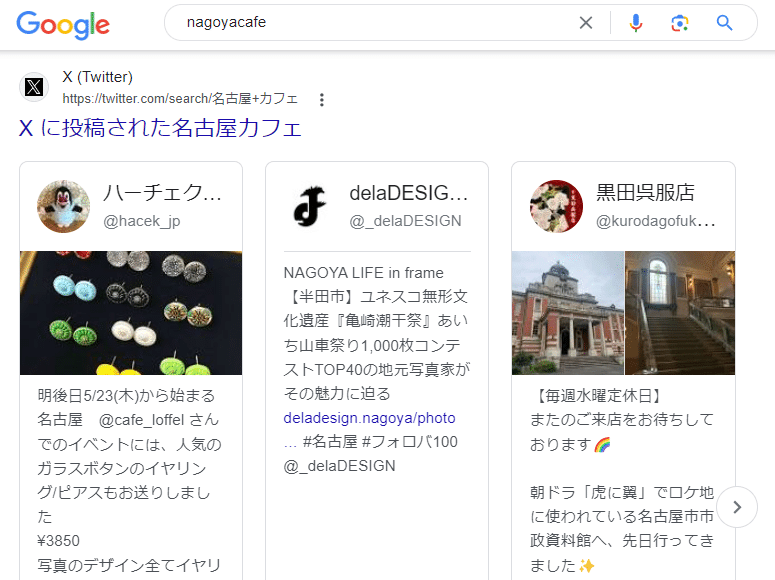Click the magnifier search button
The height and width of the screenshot is (580, 775).
pos(724,23)
